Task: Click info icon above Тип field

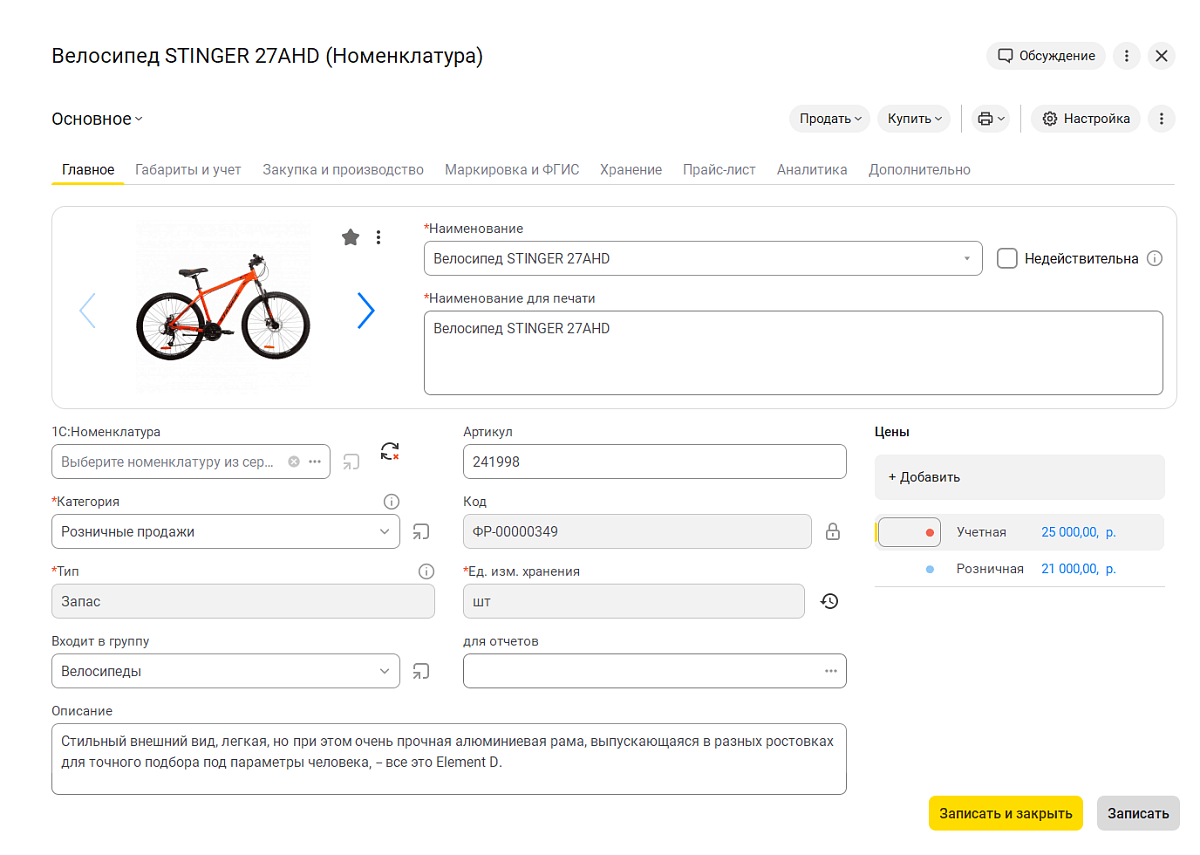Action: coord(426,572)
